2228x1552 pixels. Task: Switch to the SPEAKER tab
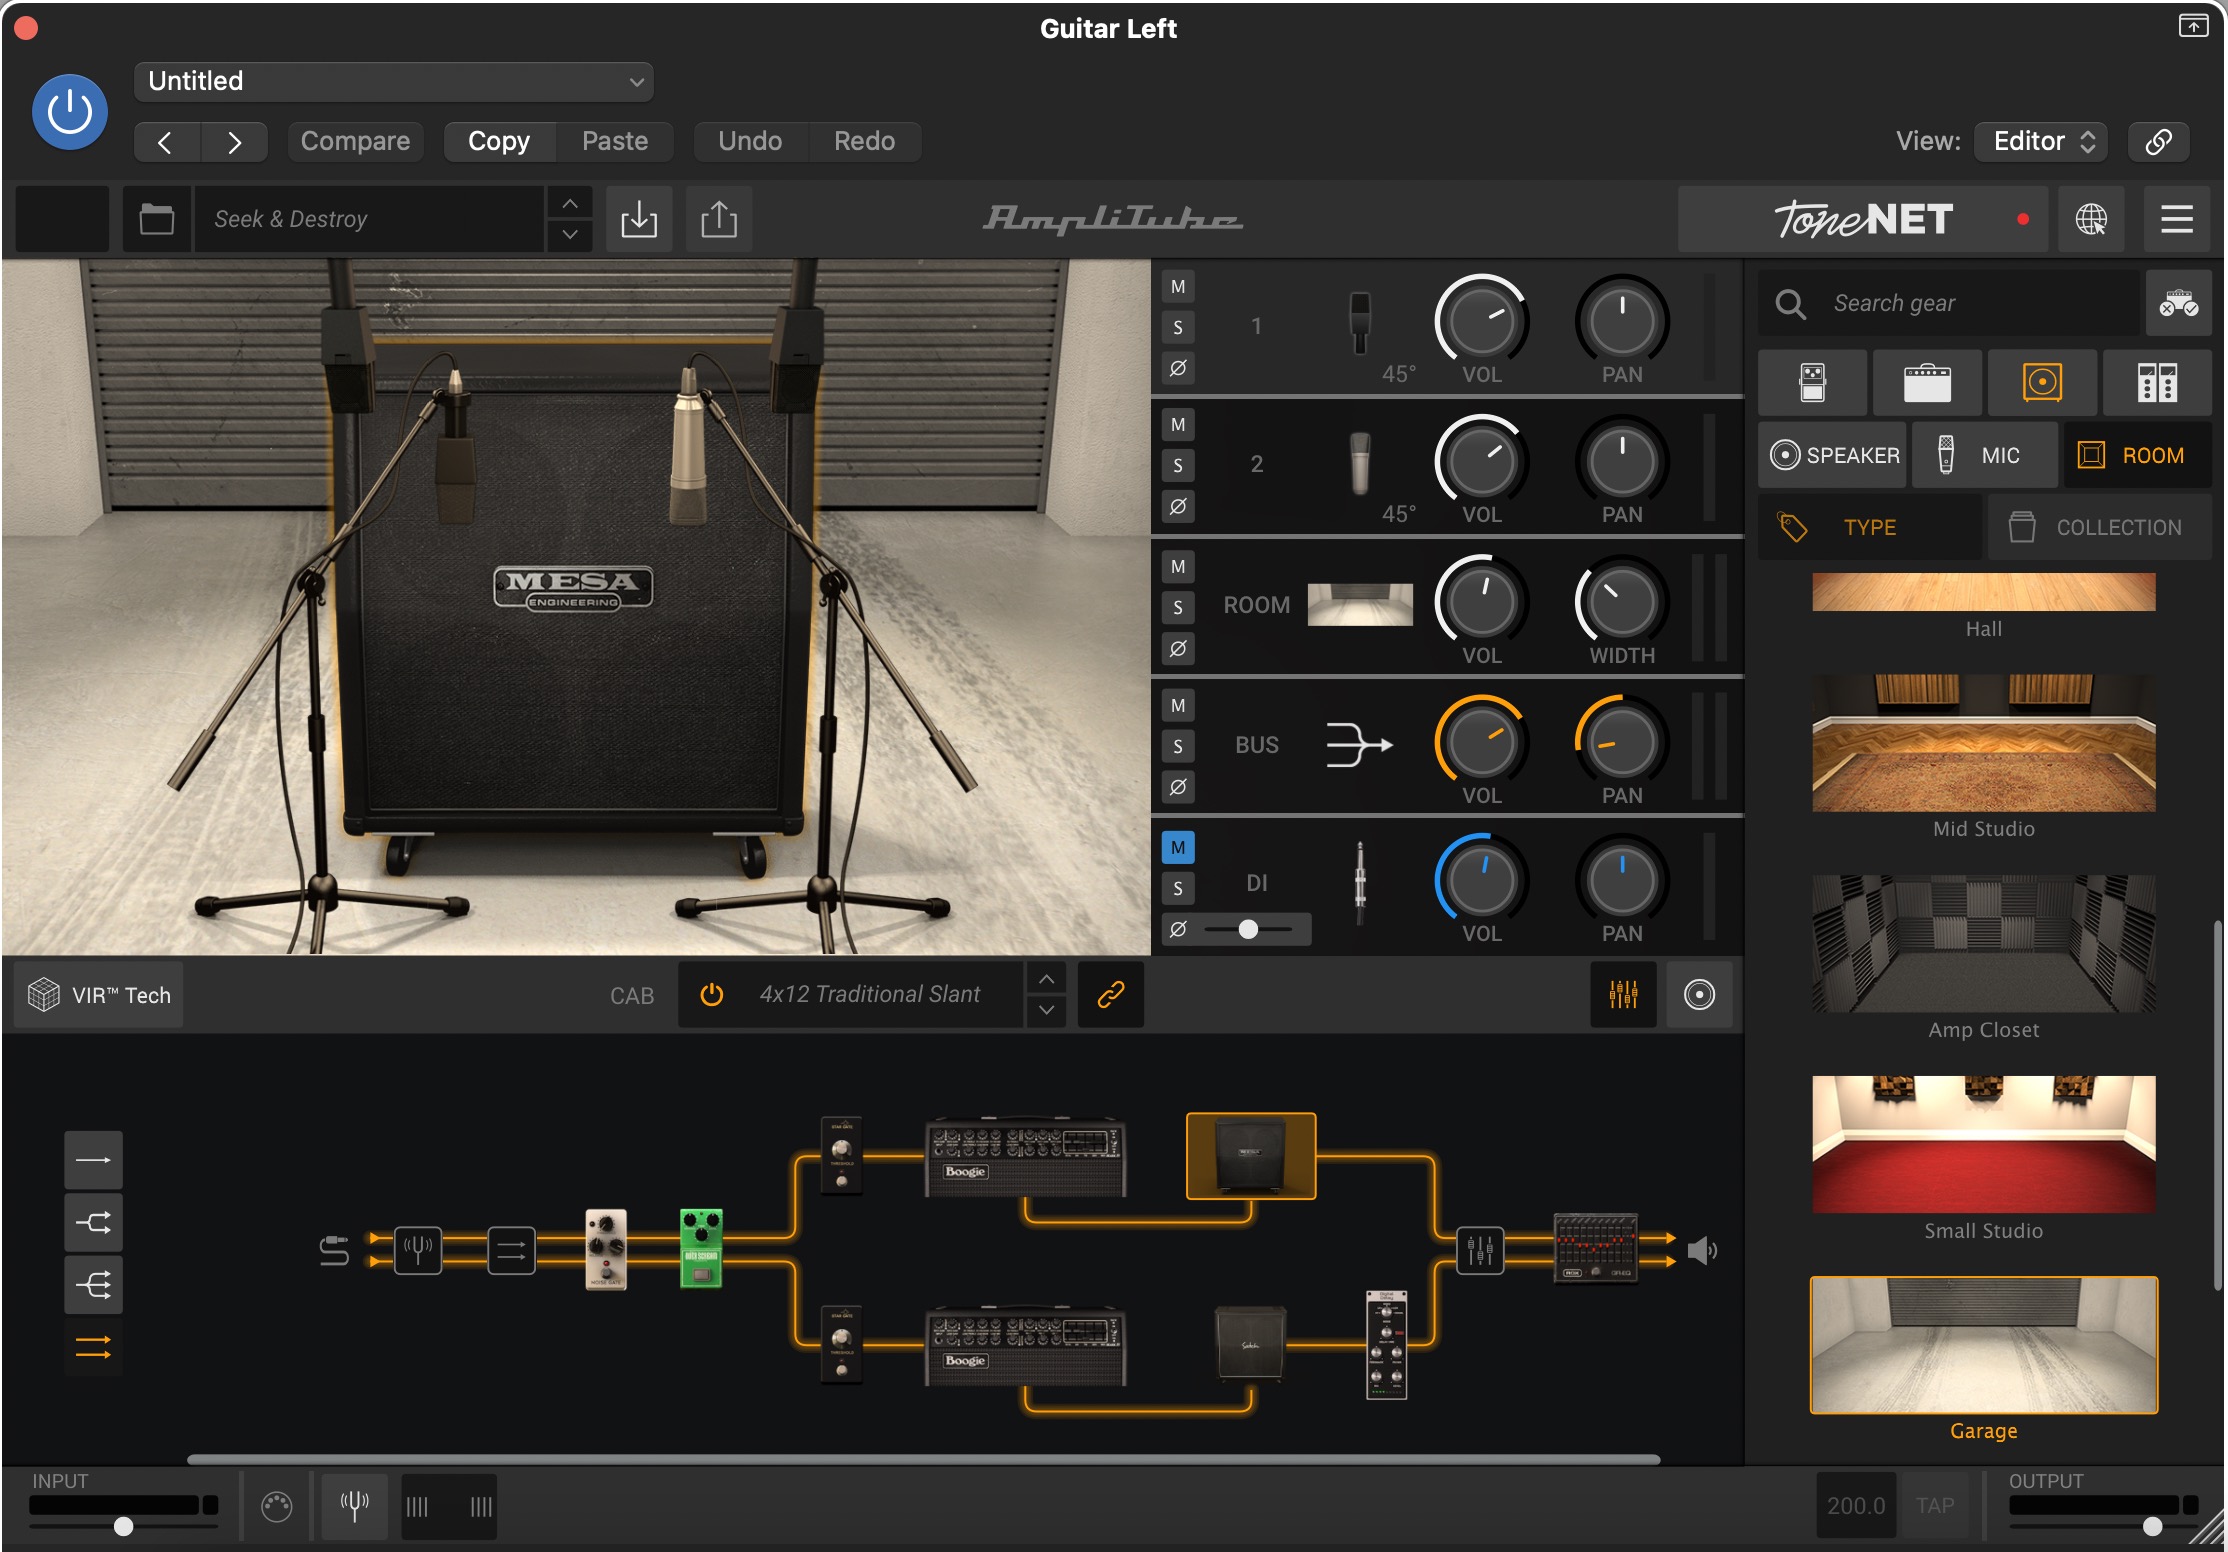(1834, 455)
